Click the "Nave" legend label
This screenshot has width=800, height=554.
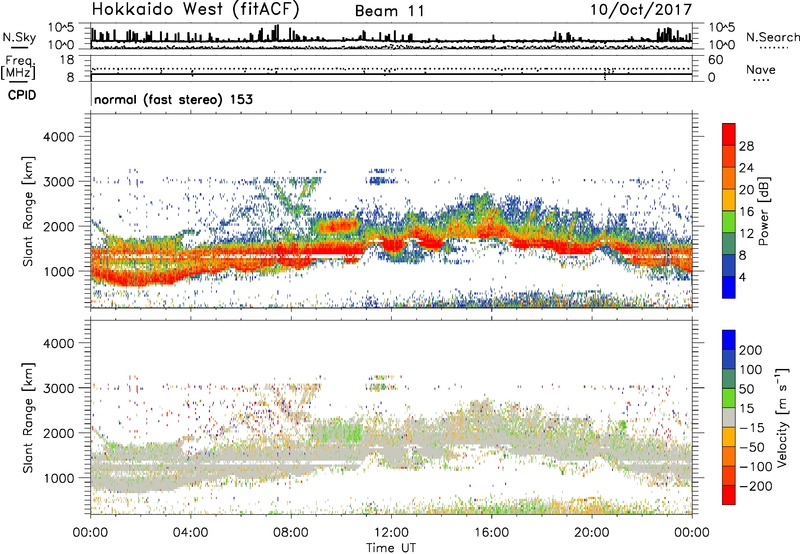point(761,70)
